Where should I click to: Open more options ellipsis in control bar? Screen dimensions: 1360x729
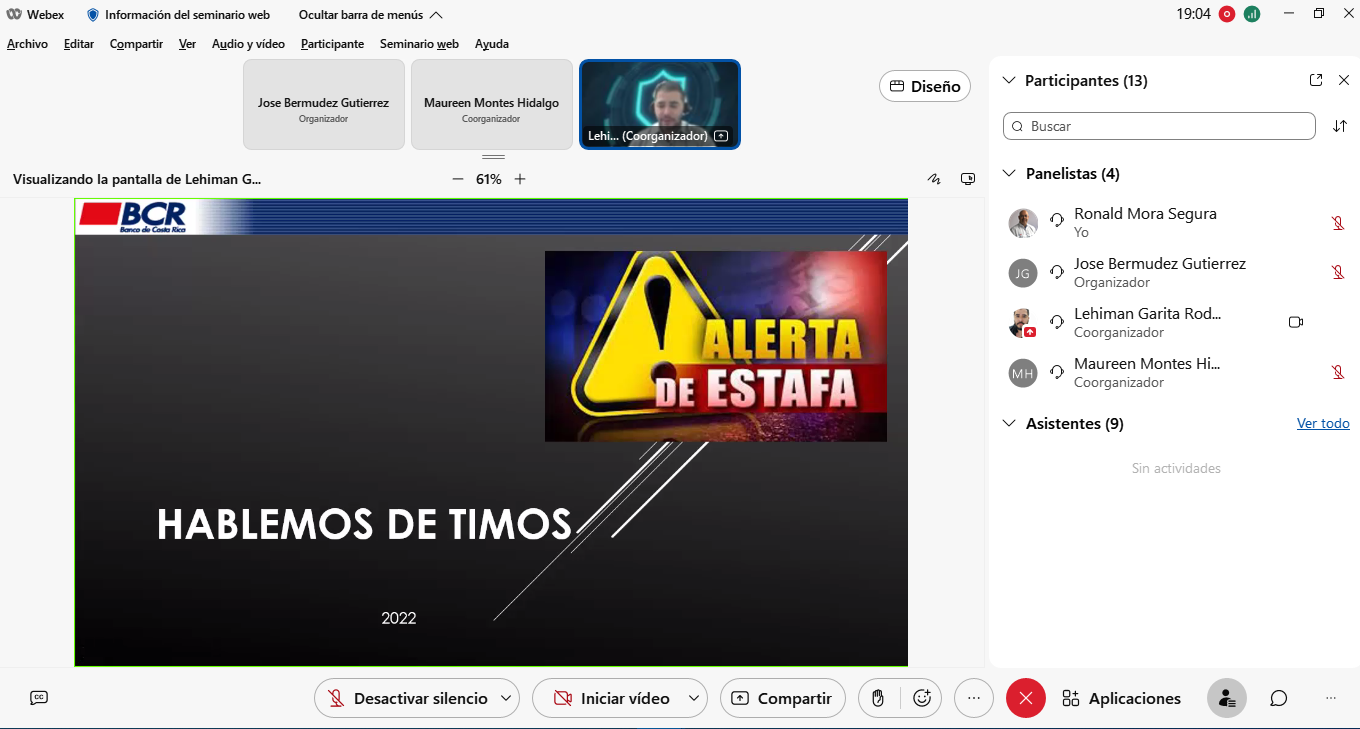pos(974,698)
